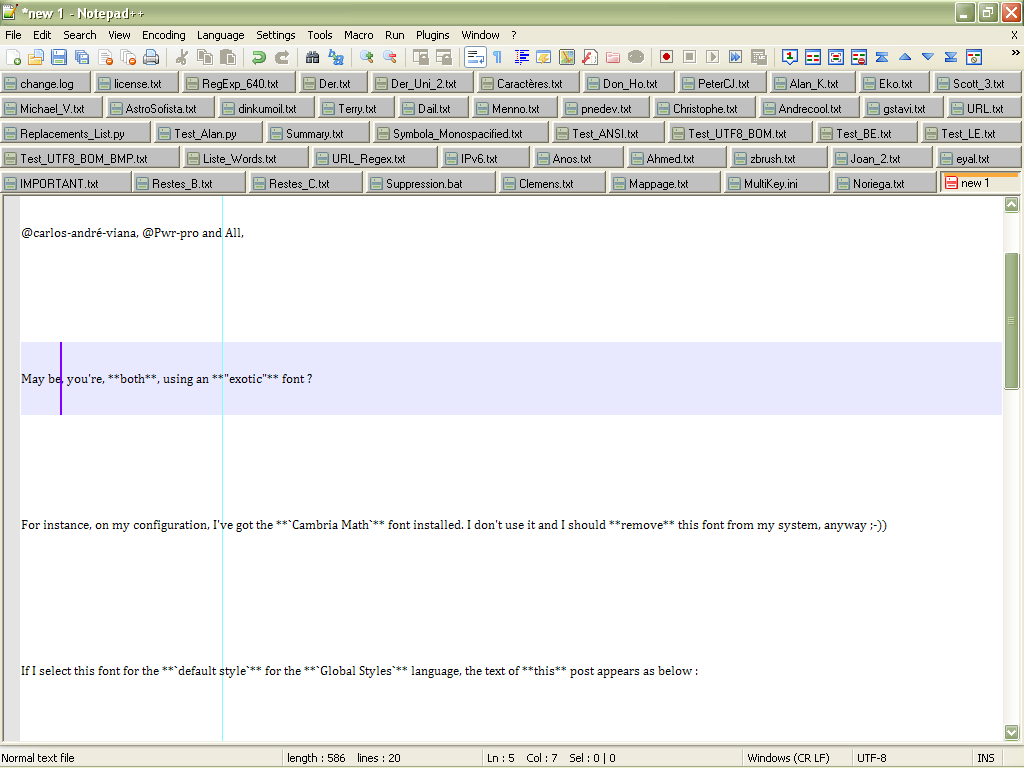The width and height of the screenshot is (1024, 768).
Task: Open the Function List icon
Action: pyautogui.click(x=590, y=57)
